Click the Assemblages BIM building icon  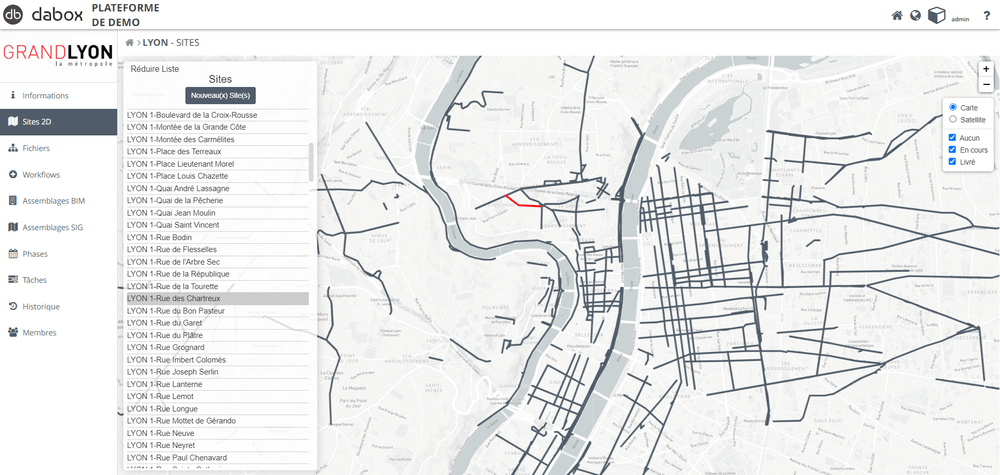click(x=13, y=201)
